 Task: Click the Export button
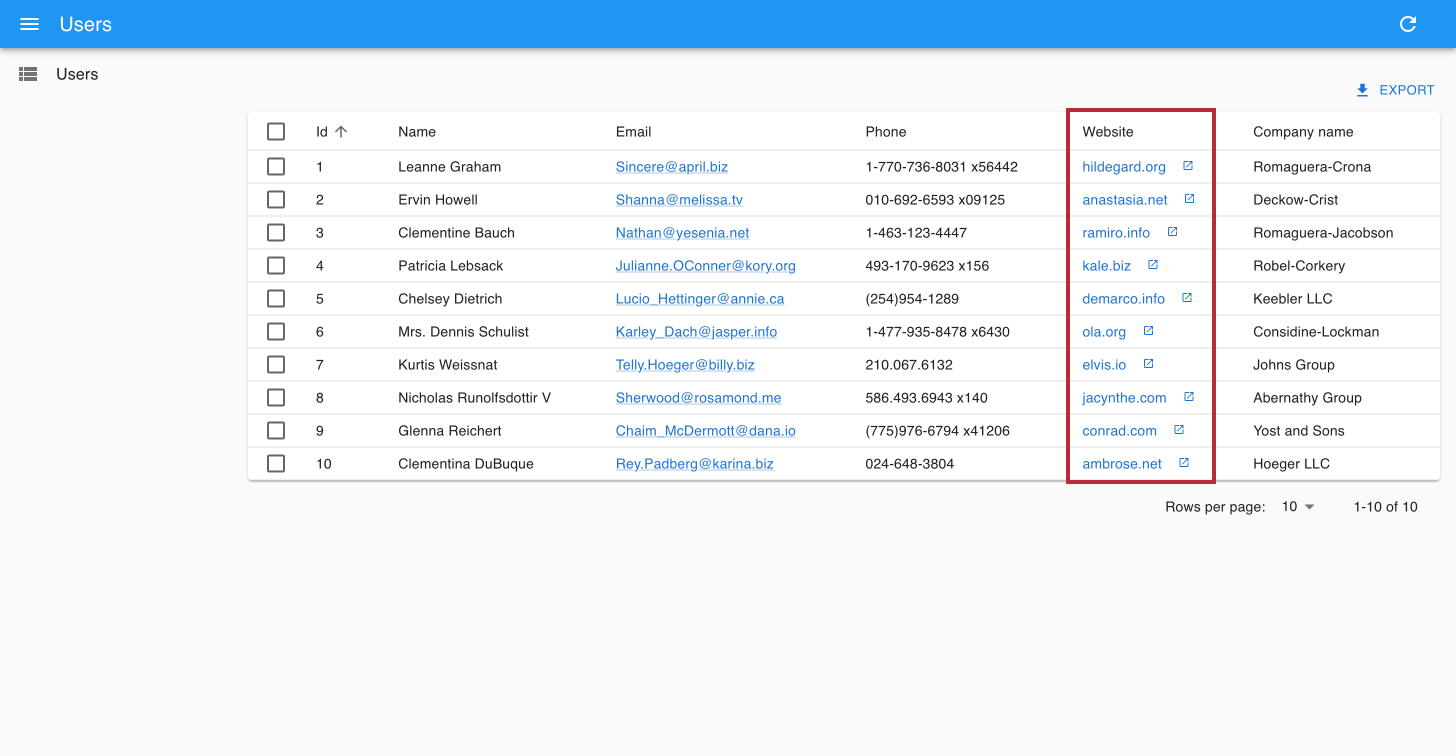[x=1395, y=90]
